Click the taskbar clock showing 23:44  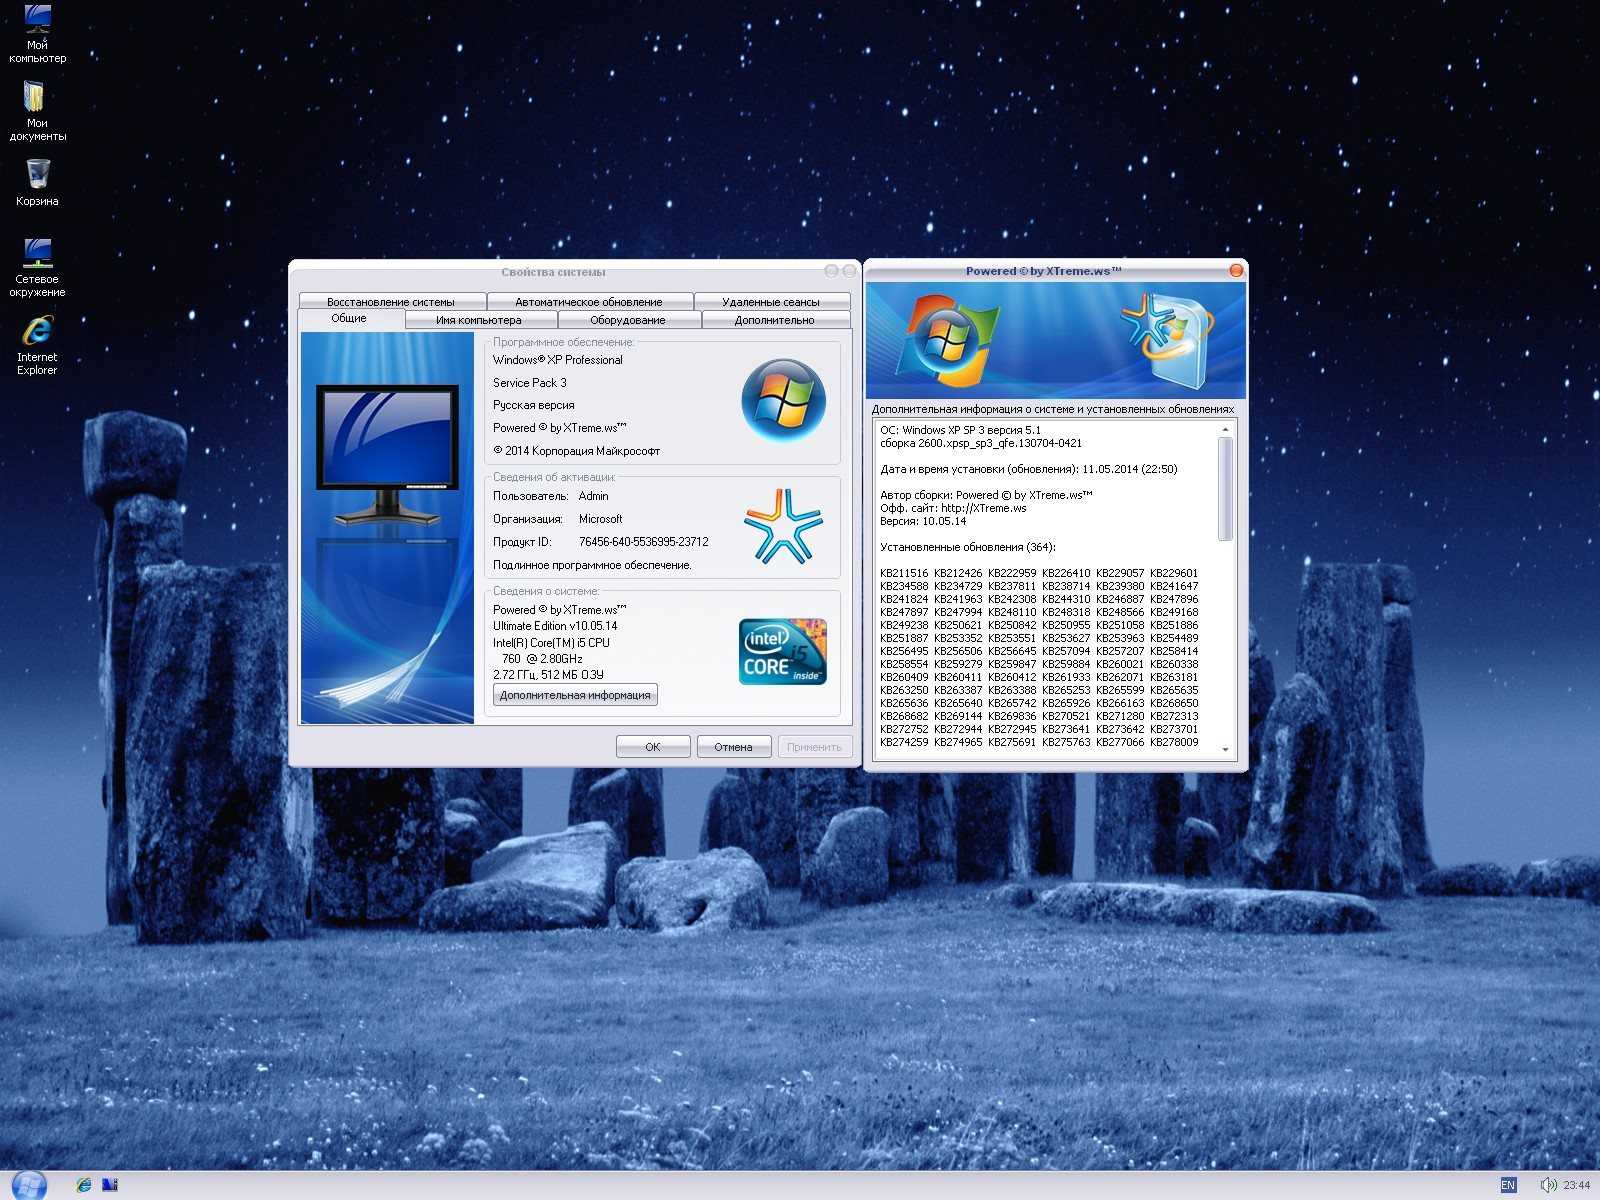pyautogui.click(x=1577, y=1185)
